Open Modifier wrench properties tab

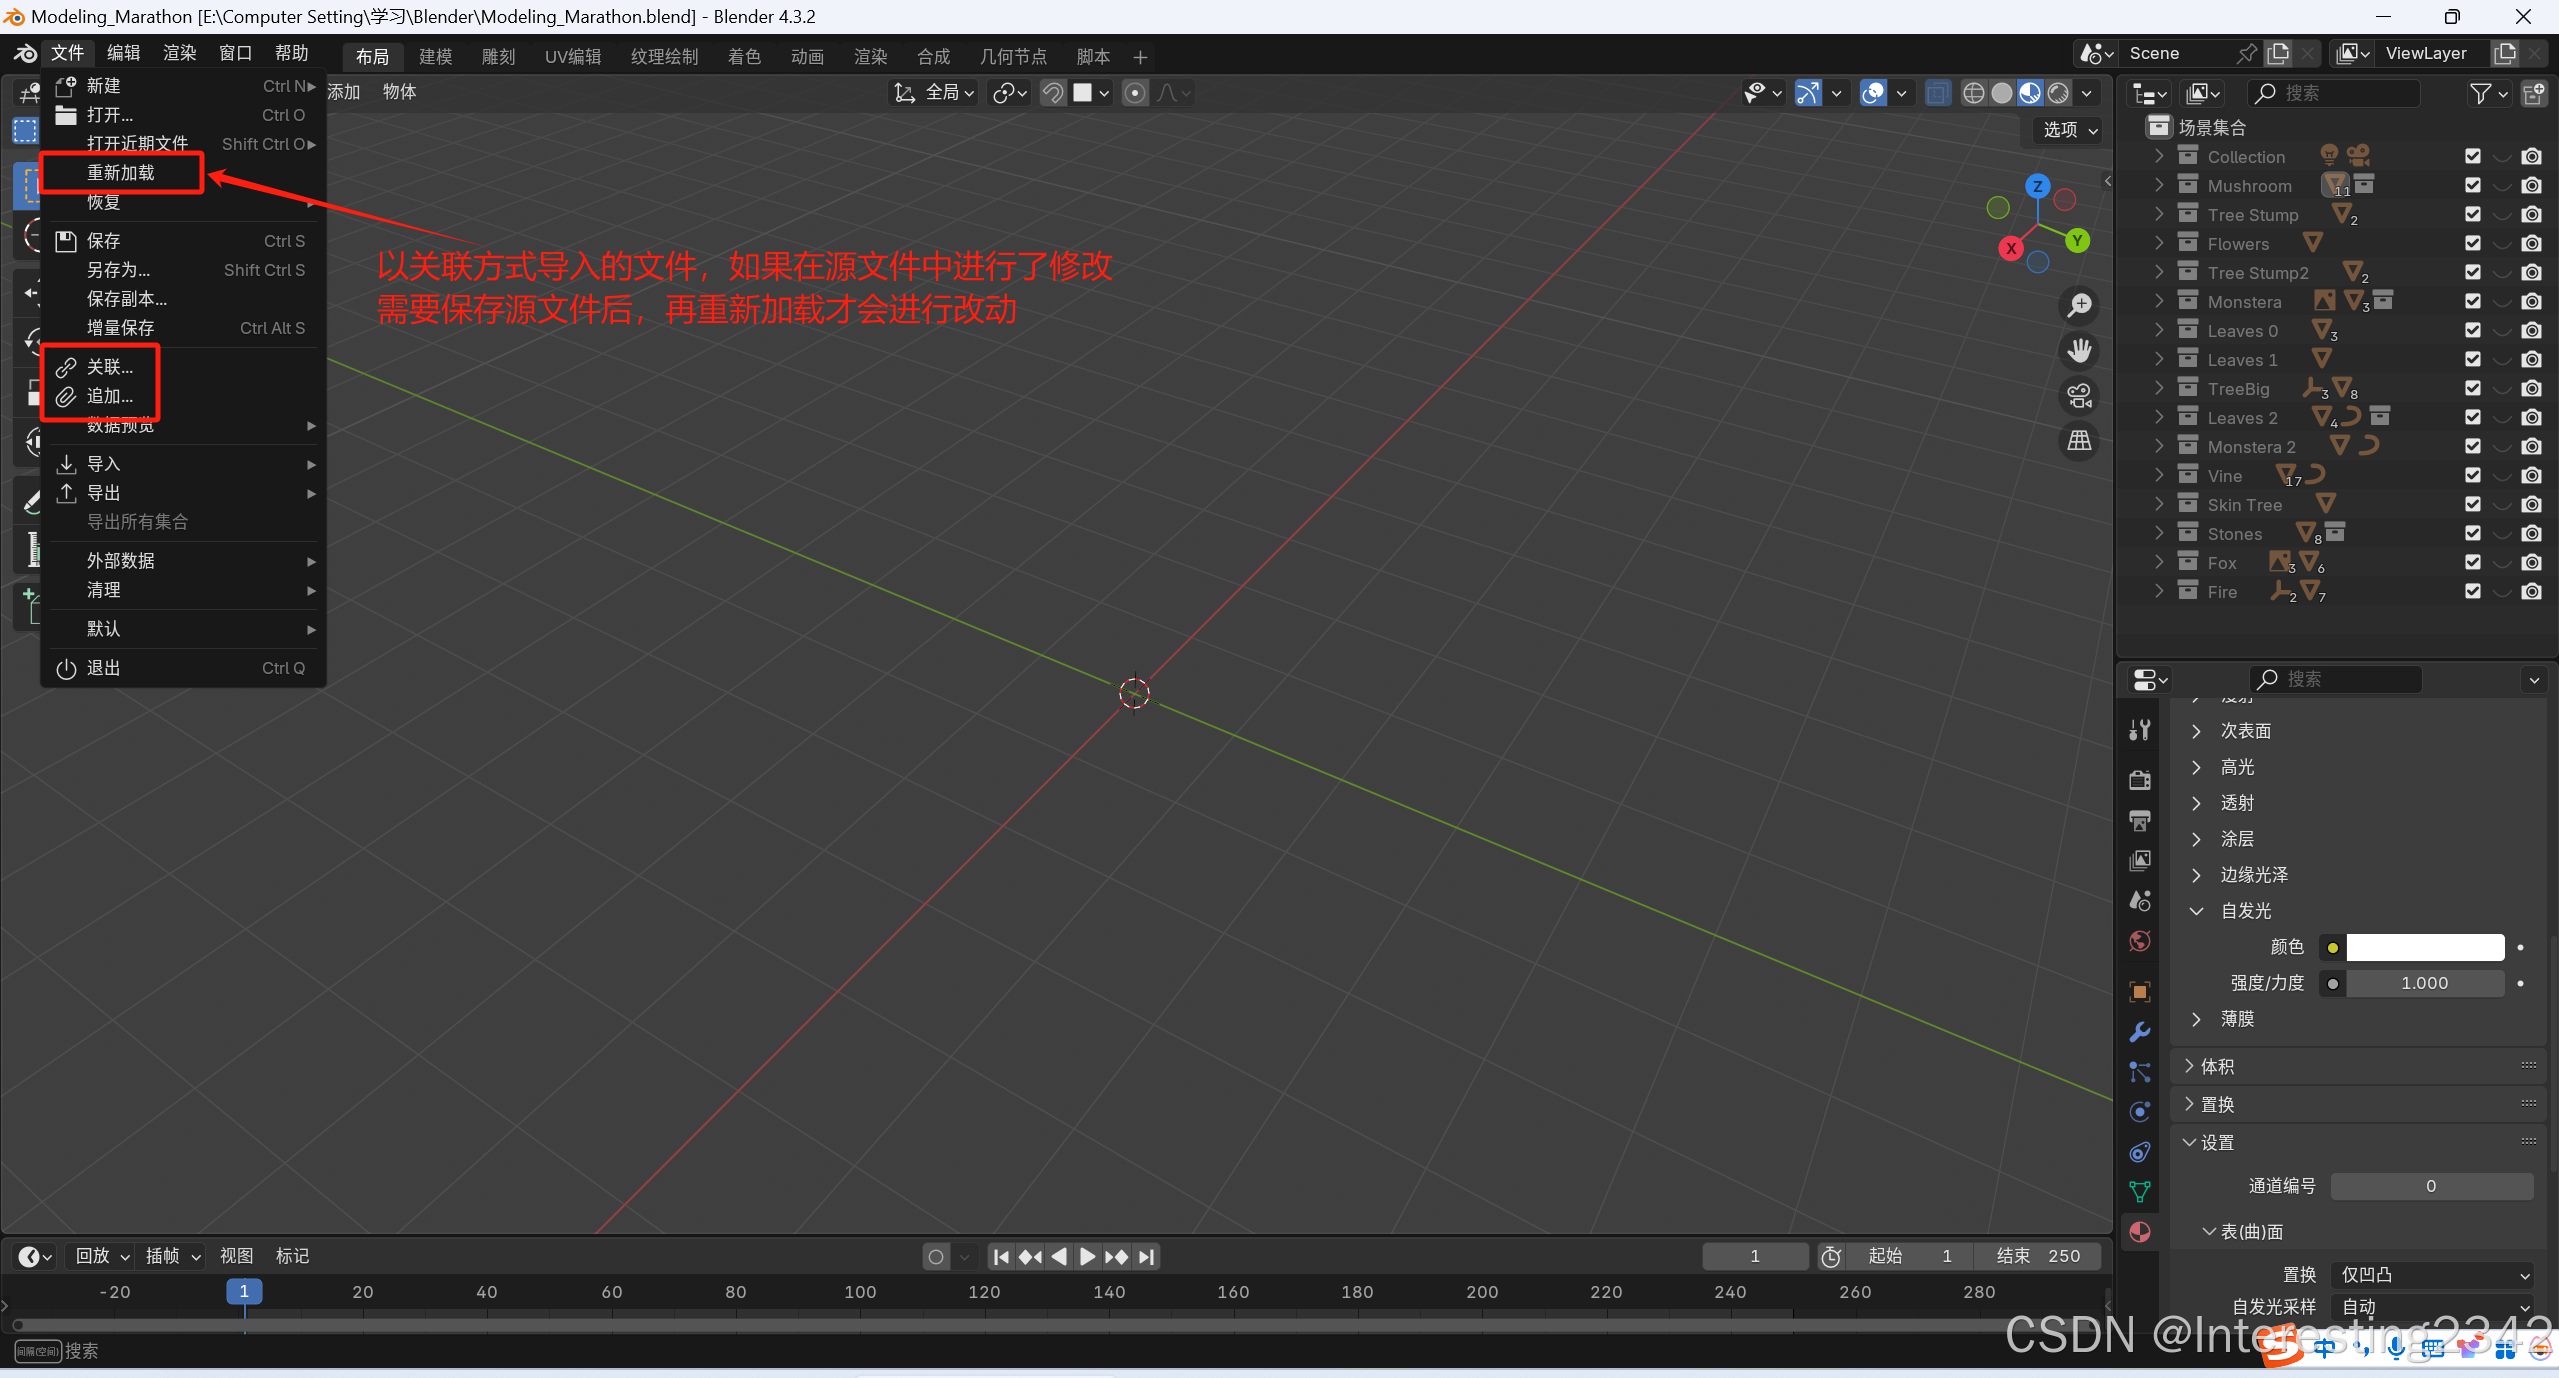(2140, 1032)
